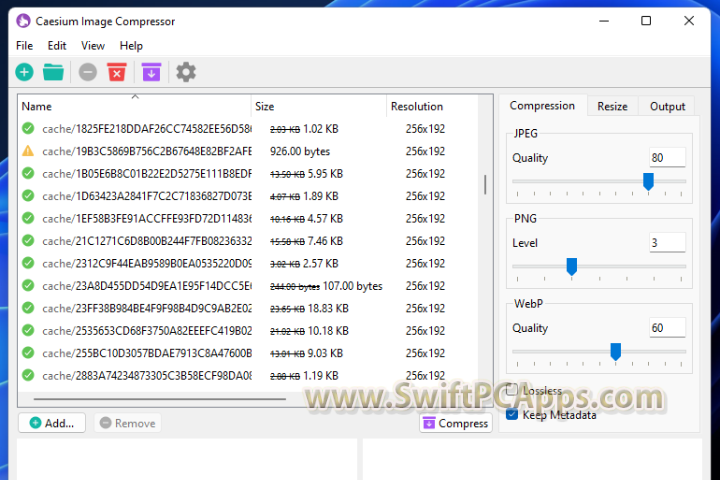Switch to the Resize tab
The image size is (720, 480).
coord(612,107)
